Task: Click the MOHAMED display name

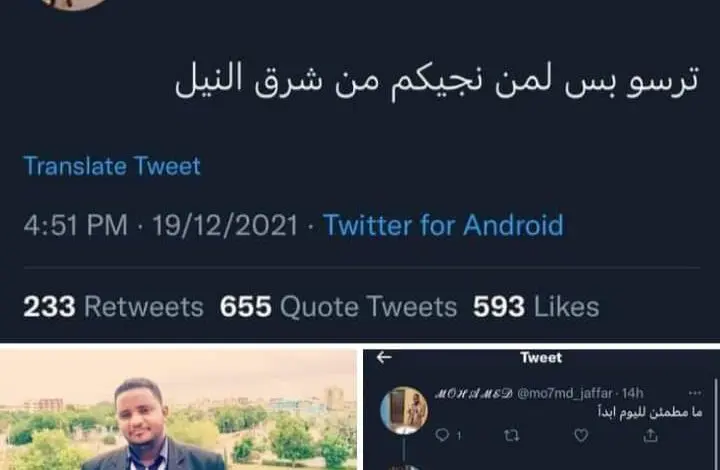Action: (x=474, y=393)
